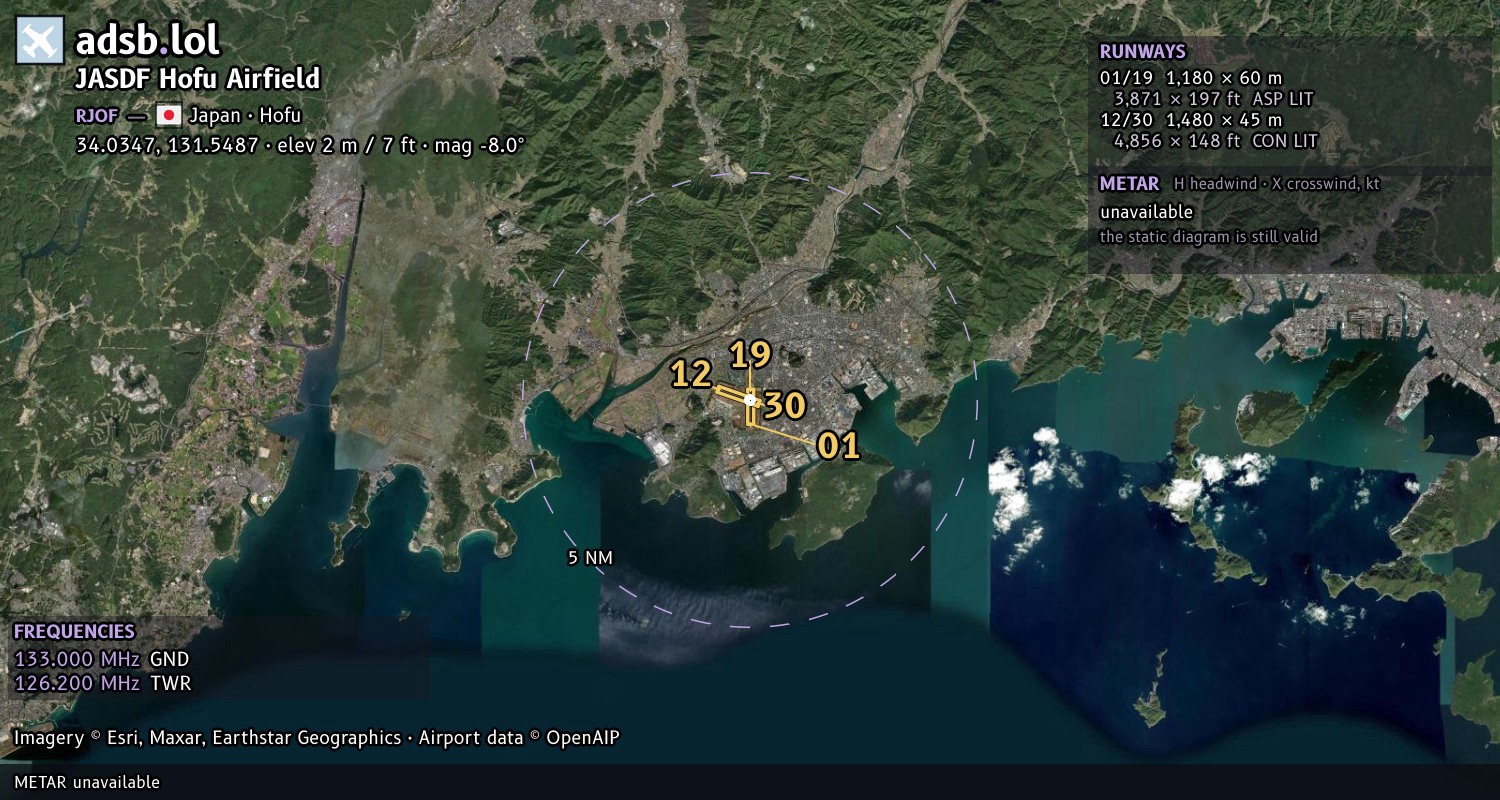Select runway 01 label on the map

tap(839, 446)
